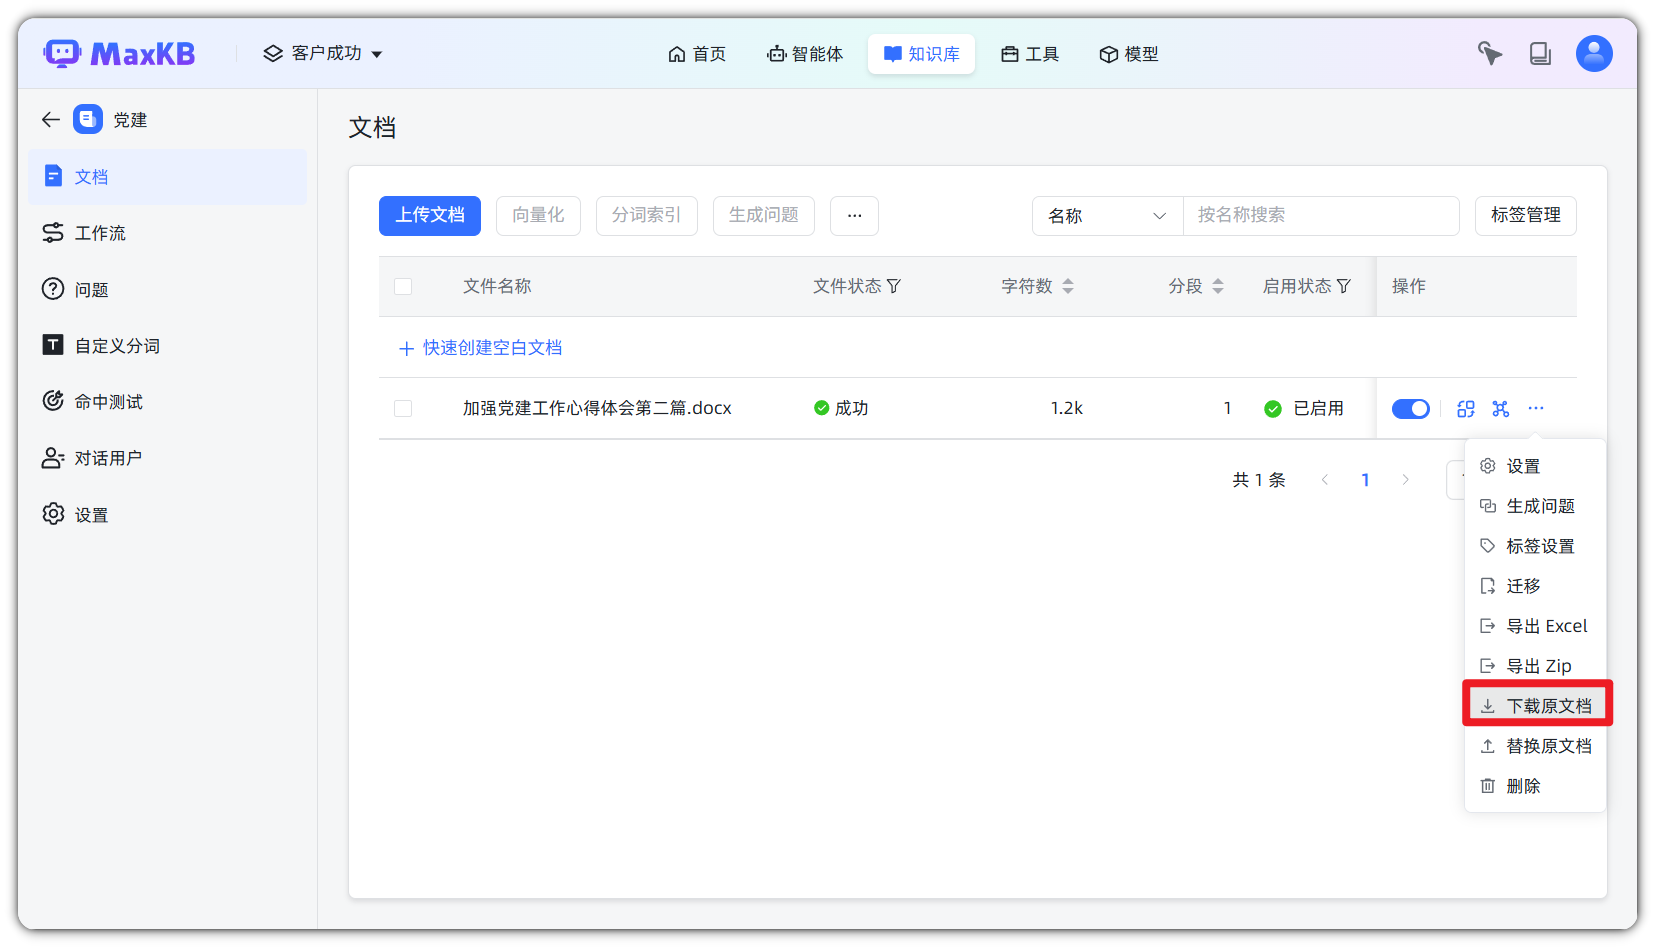Go back using the left arrow icon

pos(51,120)
